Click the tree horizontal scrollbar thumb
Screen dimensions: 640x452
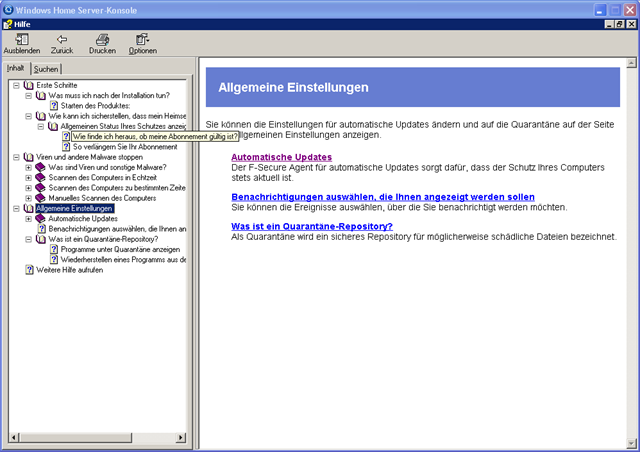pyautogui.click(x=75, y=437)
